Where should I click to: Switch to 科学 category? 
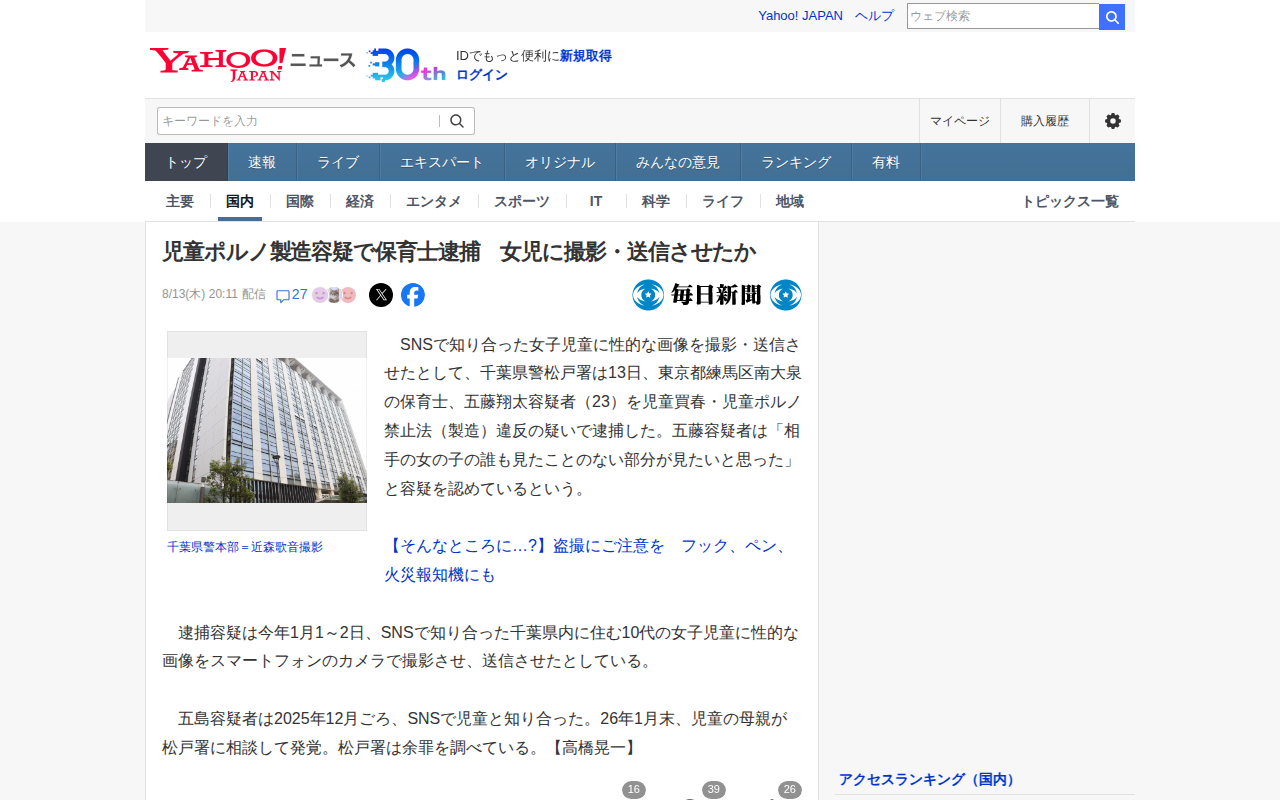pyautogui.click(x=656, y=201)
